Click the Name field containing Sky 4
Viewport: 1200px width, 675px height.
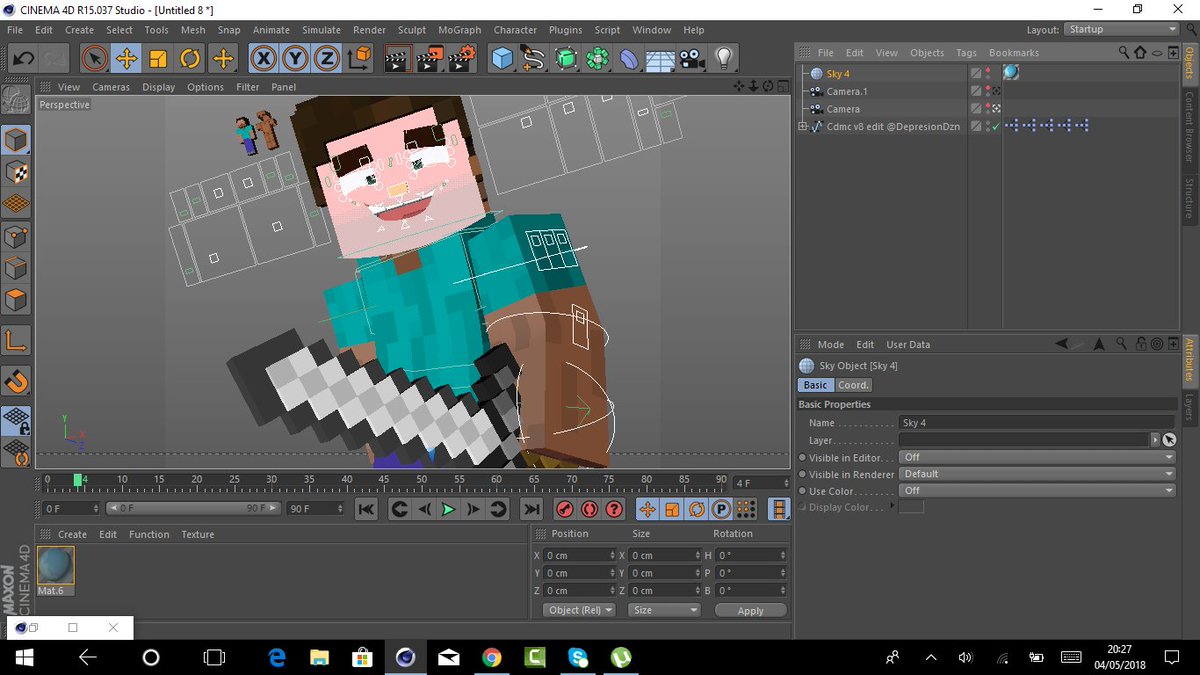1037,423
